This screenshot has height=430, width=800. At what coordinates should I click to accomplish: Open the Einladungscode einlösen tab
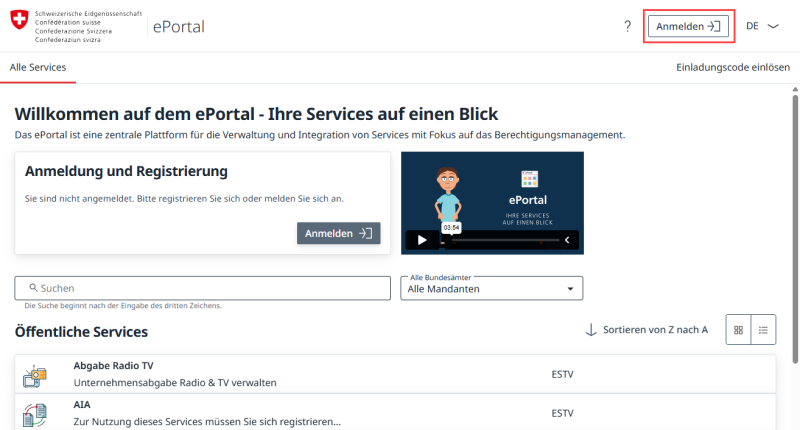[x=733, y=68]
